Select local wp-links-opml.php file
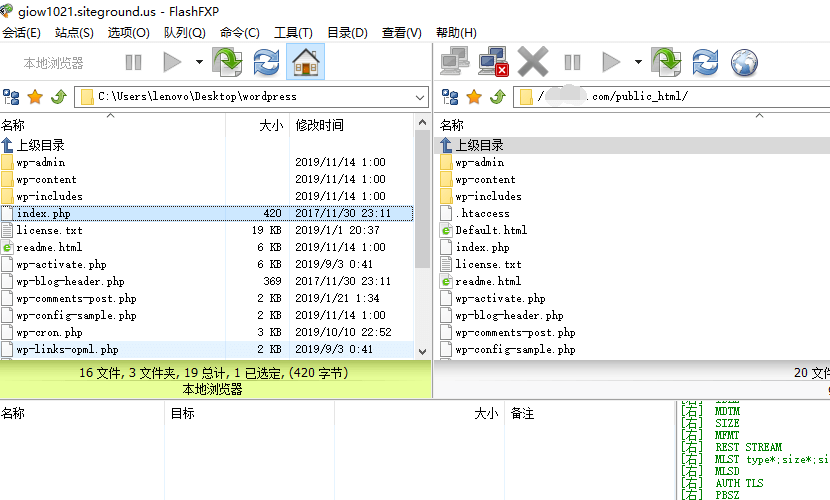The image size is (830, 500). point(206,349)
